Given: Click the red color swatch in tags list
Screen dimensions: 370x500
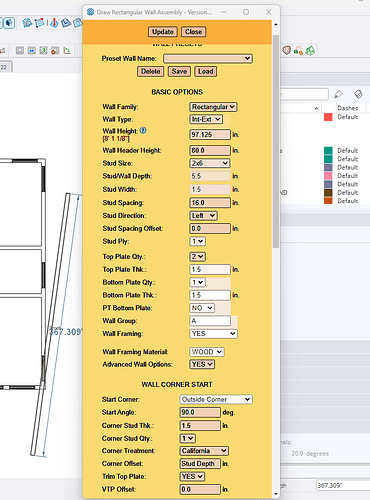Looking at the screenshot, I should coord(328,117).
